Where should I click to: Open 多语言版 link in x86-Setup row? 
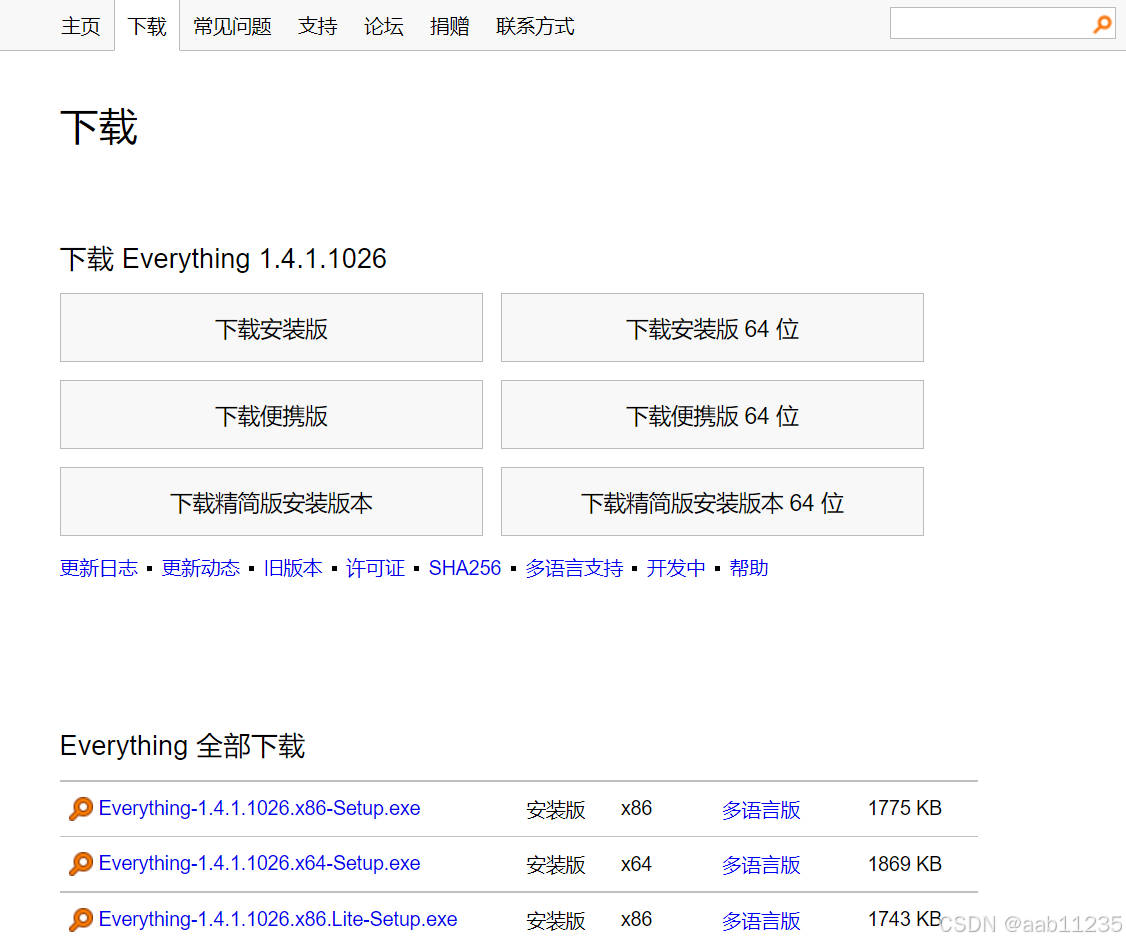pyautogui.click(x=760, y=810)
